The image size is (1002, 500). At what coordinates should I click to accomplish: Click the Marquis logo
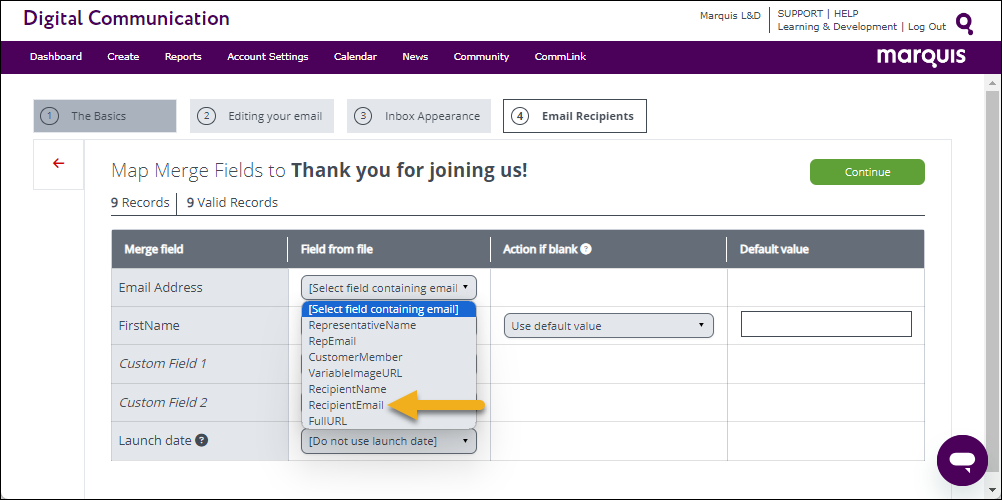pos(921,57)
